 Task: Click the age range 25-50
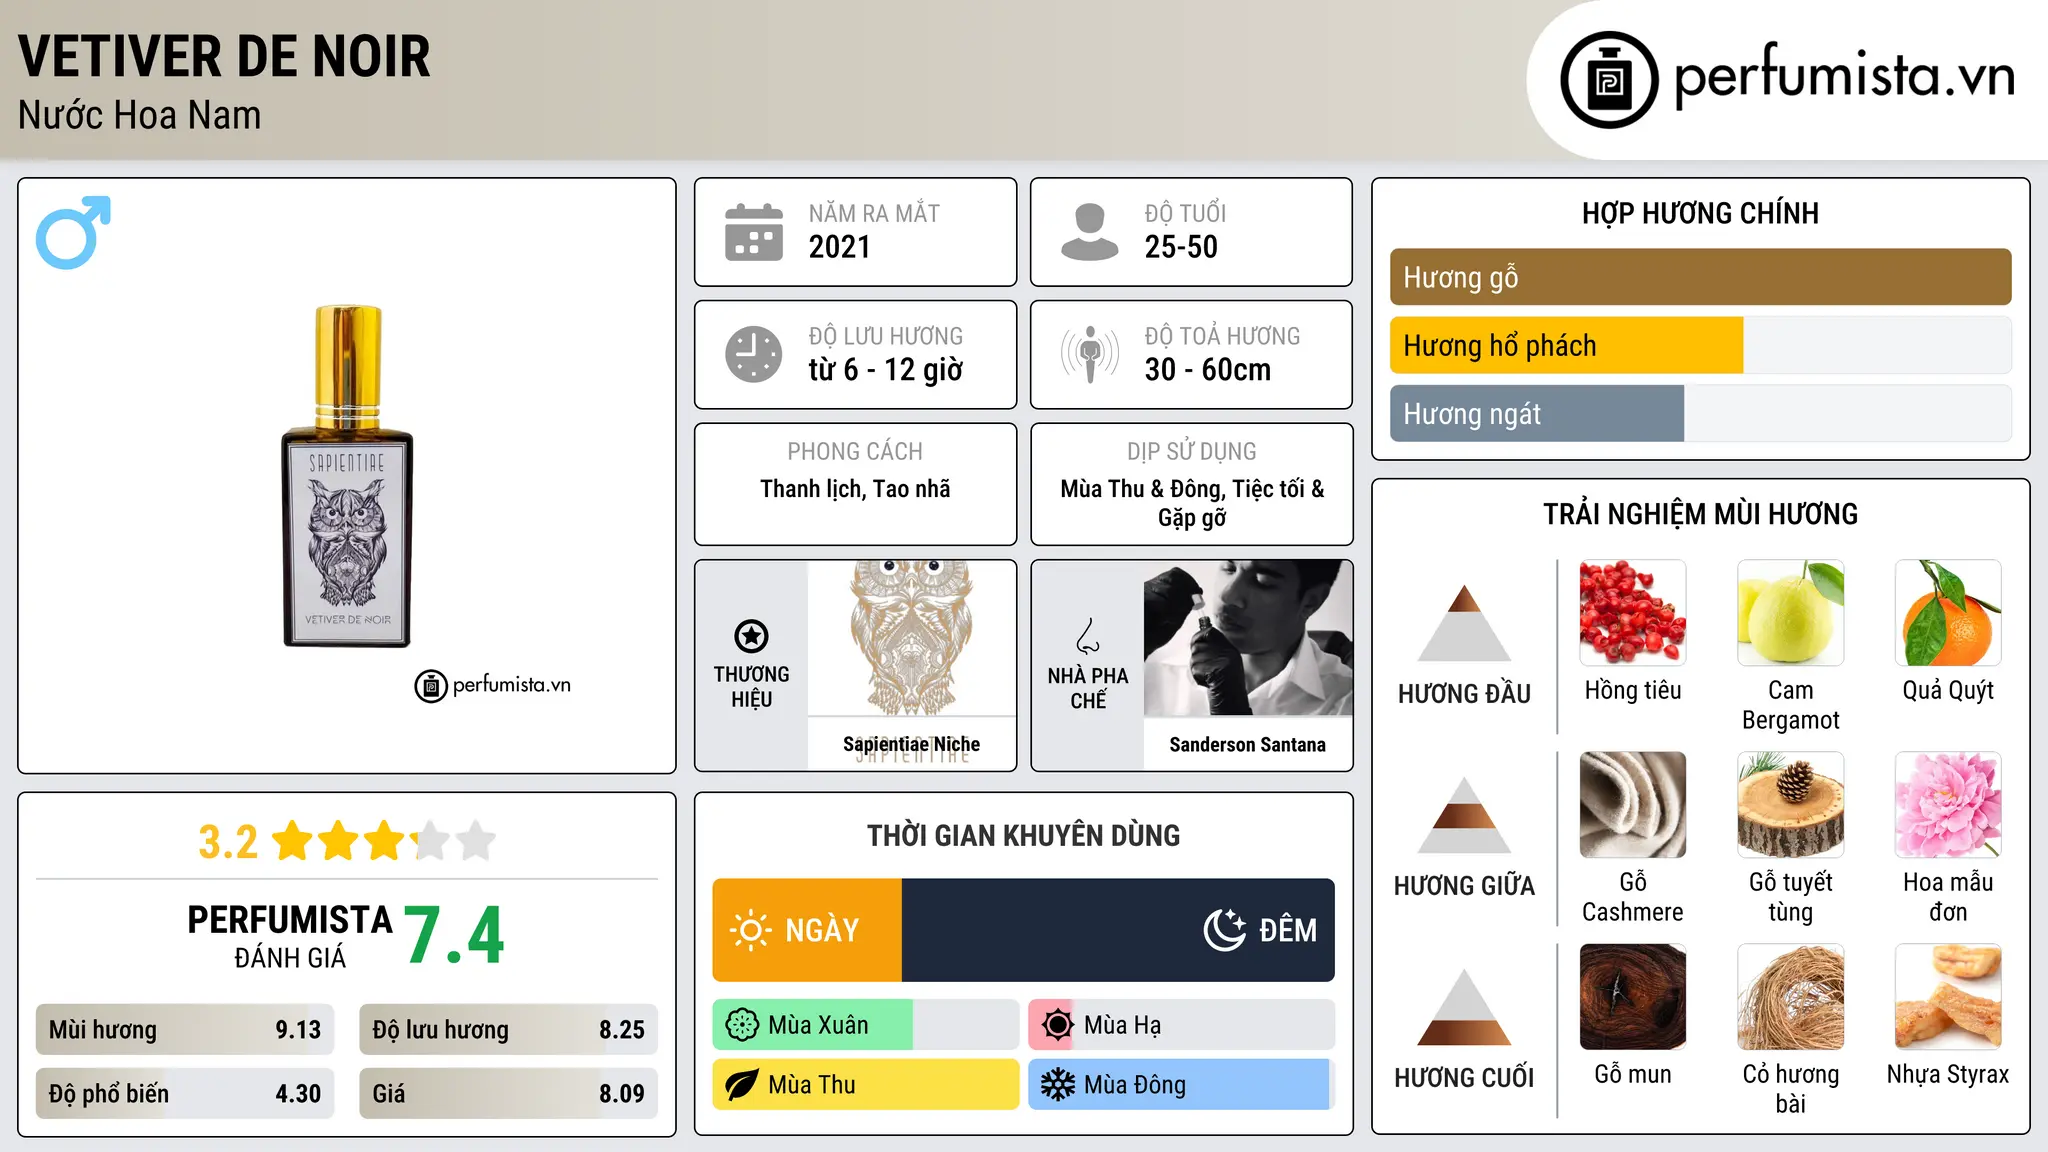(x=1181, y=247)
